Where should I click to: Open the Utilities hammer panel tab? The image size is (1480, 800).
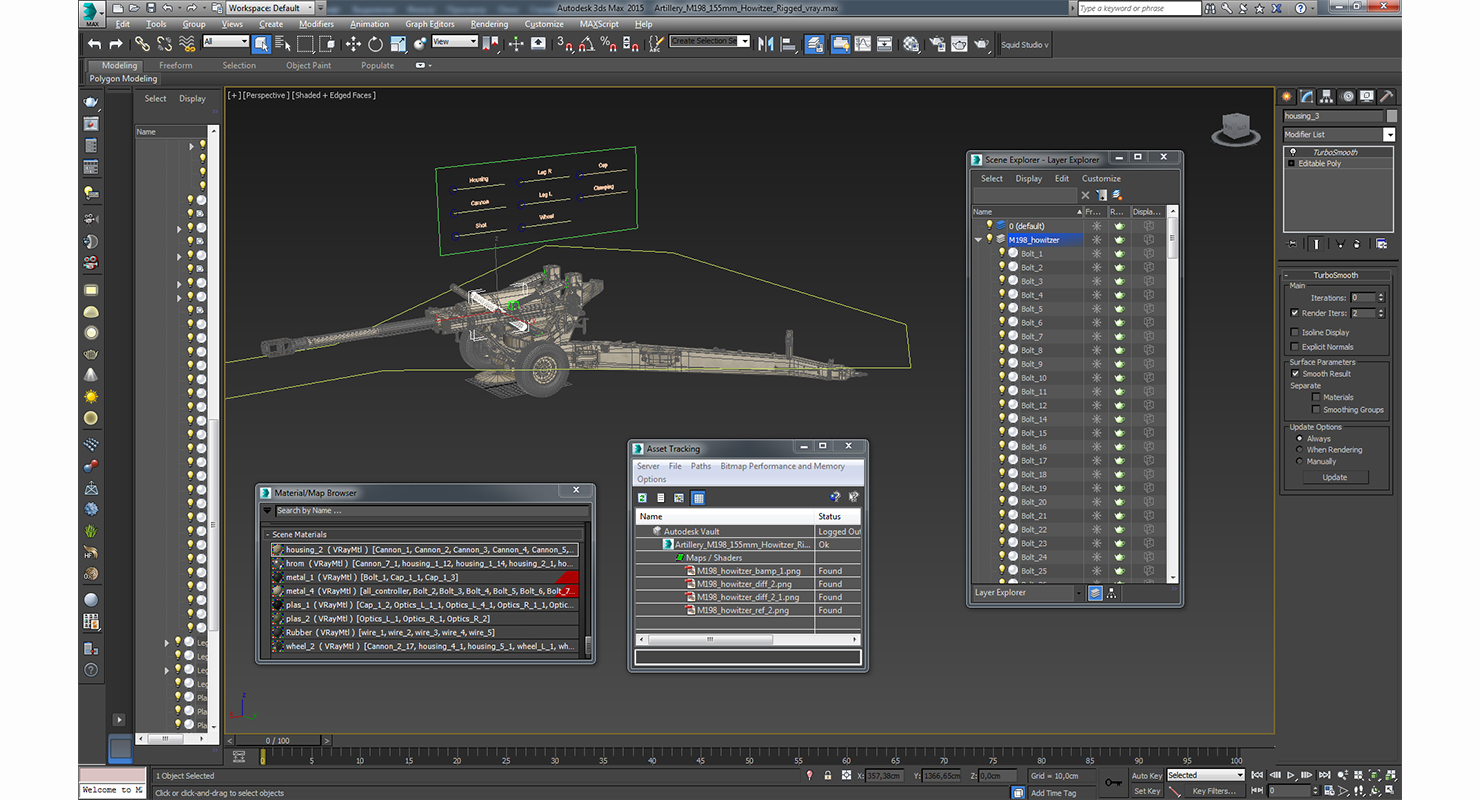pos(1386,96)
